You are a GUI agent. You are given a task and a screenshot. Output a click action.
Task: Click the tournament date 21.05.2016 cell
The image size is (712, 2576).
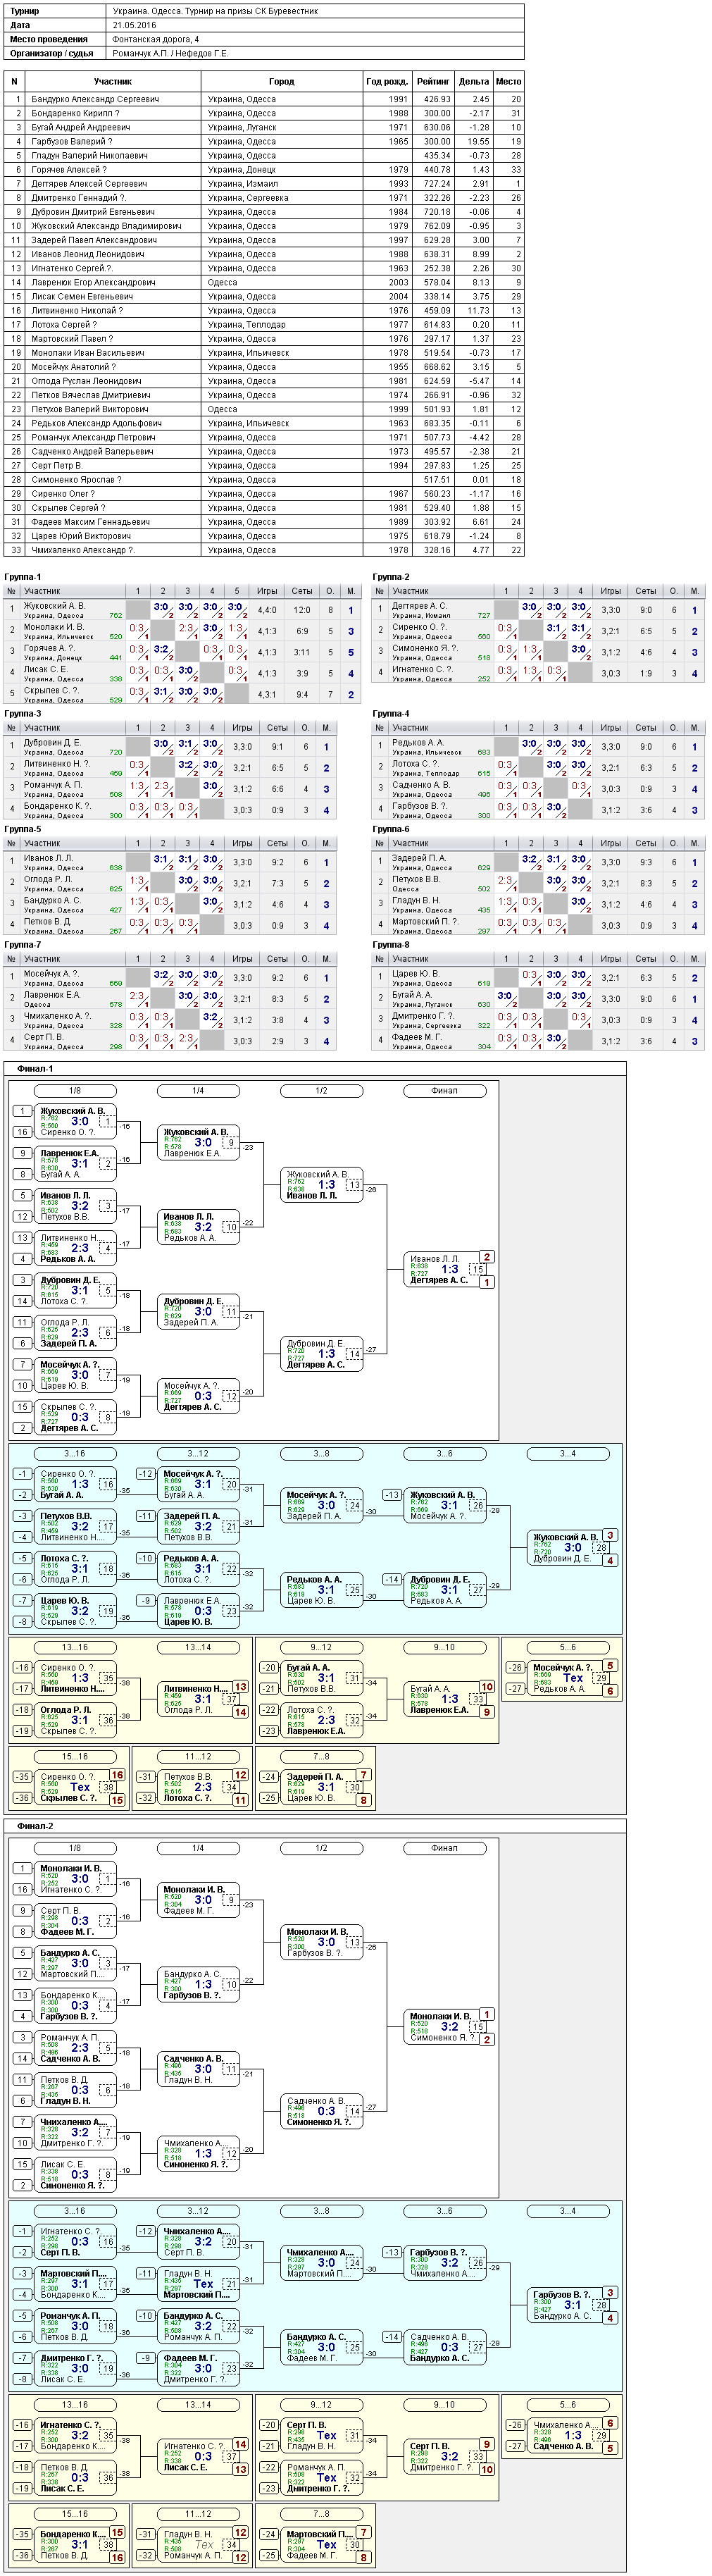click(x=134, y=26)
